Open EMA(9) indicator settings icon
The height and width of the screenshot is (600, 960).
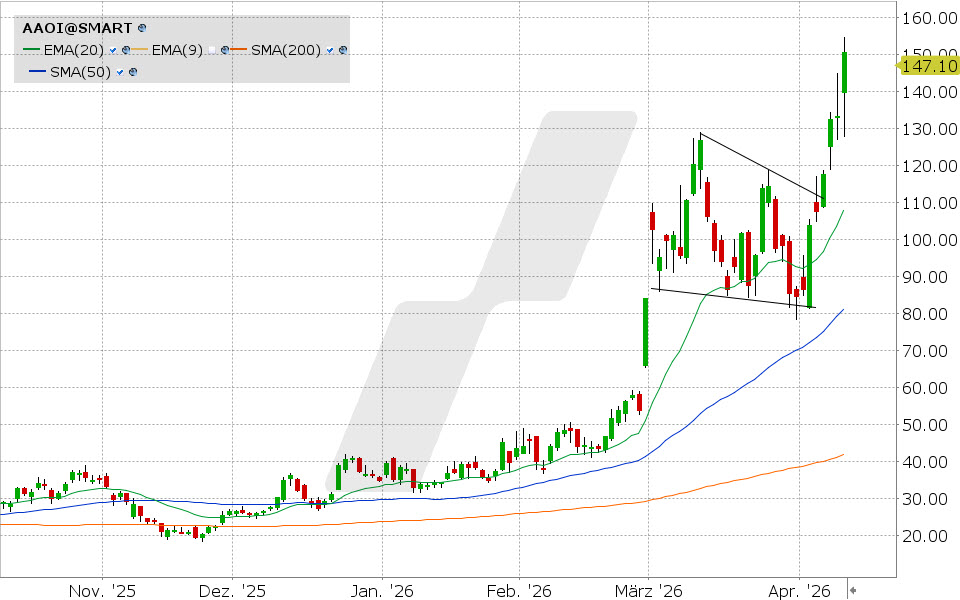click(225, 50)
